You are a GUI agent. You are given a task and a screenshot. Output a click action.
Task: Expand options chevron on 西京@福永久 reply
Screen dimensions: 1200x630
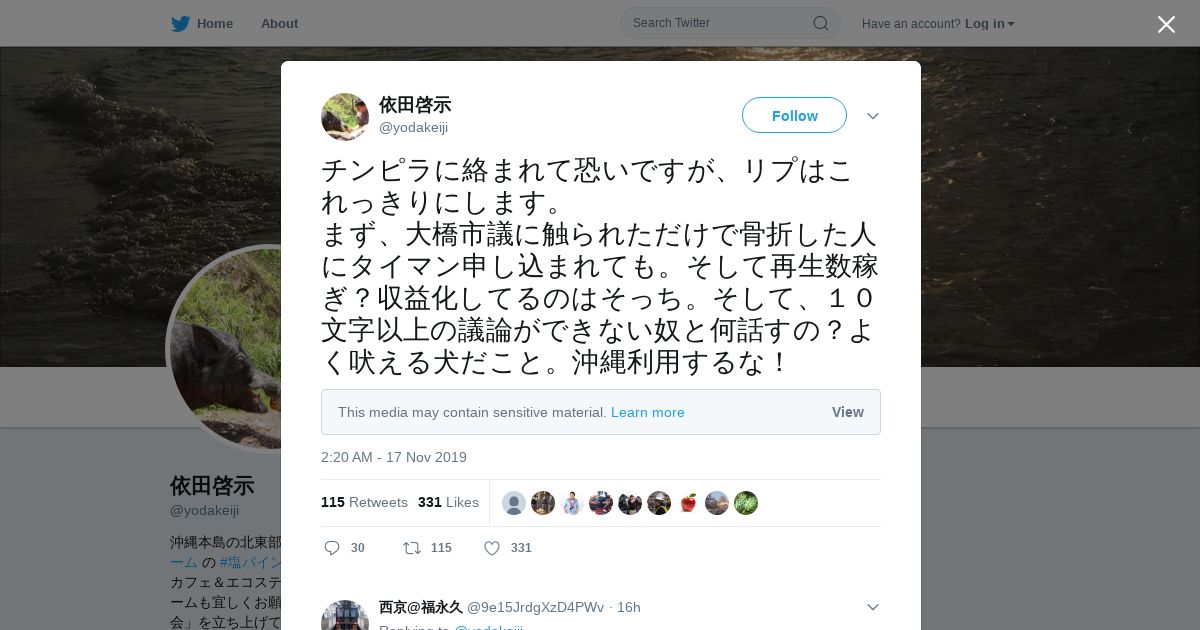tap(873, 607)
